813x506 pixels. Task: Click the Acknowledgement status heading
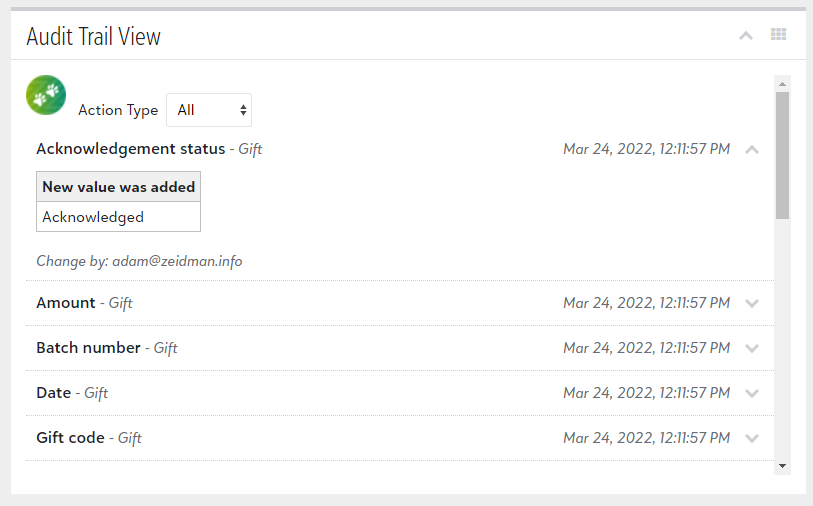tap(131, 149)
